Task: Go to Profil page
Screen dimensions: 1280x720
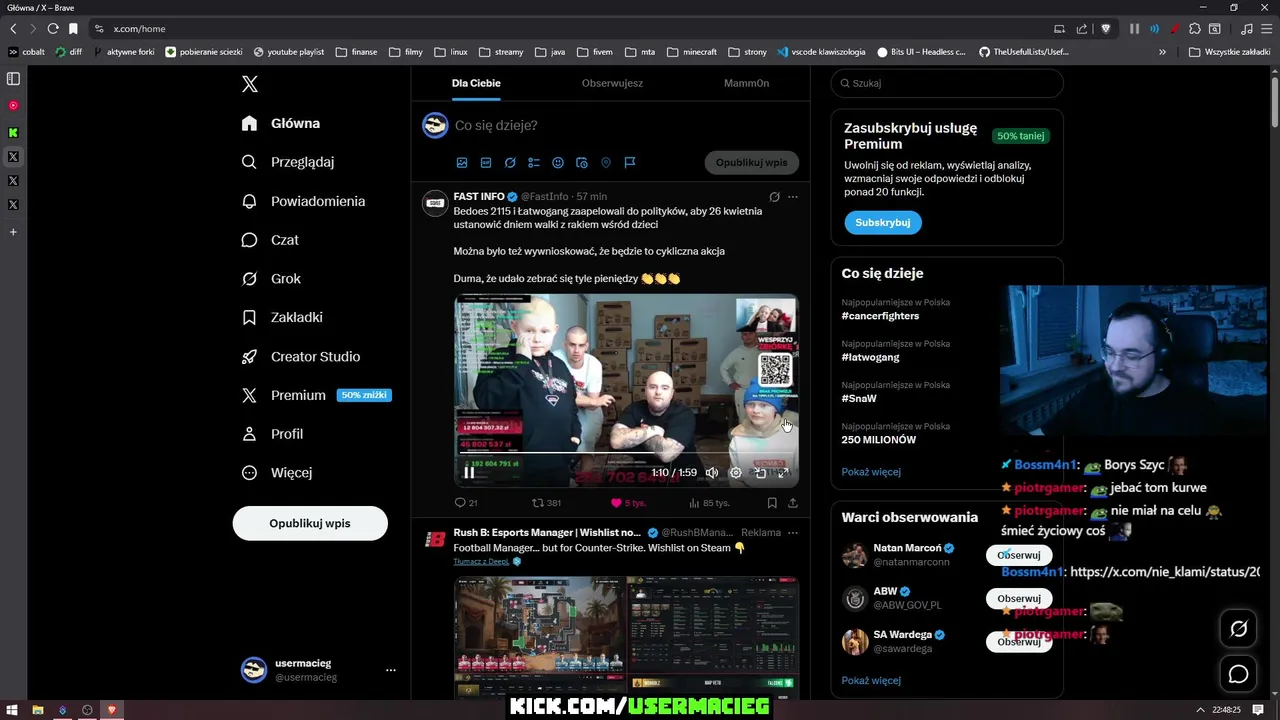Action: (x=272, y=434)
